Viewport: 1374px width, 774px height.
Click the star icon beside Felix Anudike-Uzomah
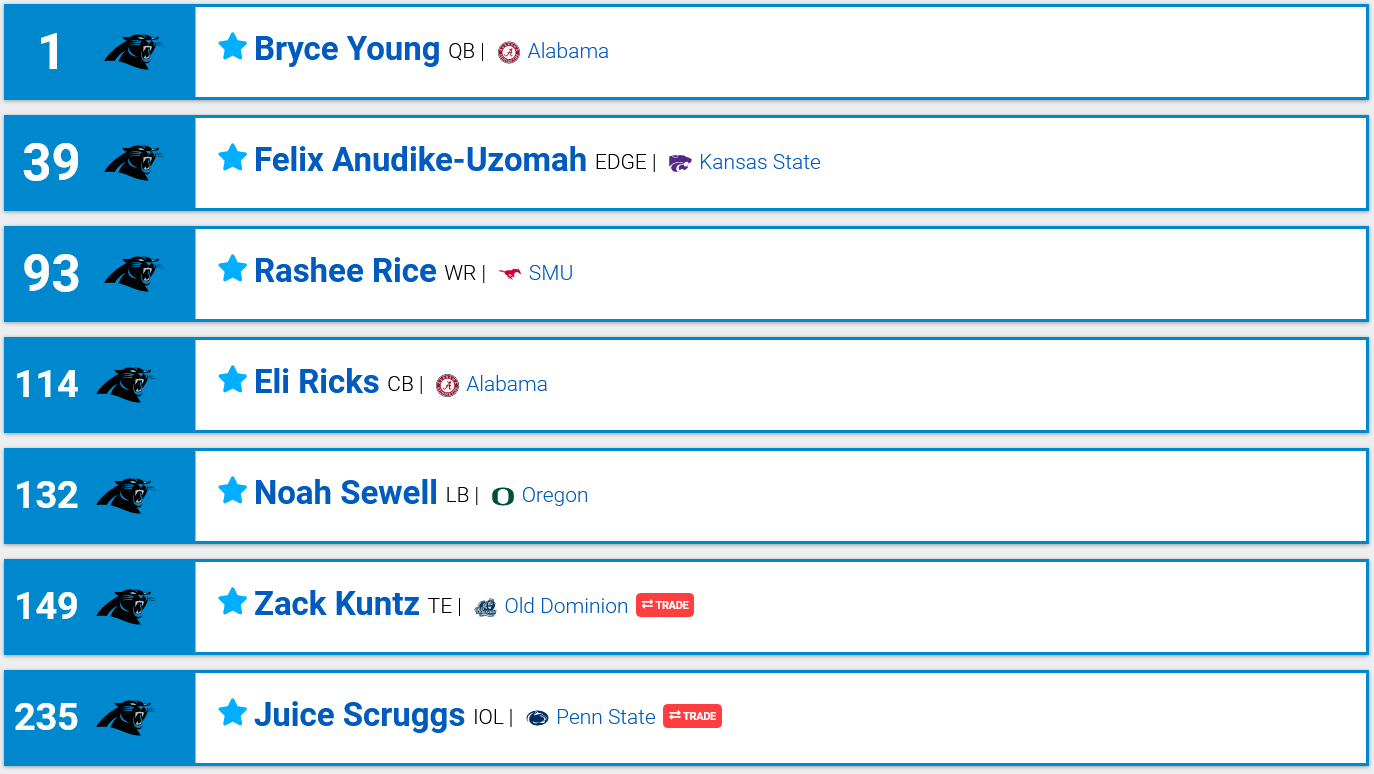coord(232,157)
